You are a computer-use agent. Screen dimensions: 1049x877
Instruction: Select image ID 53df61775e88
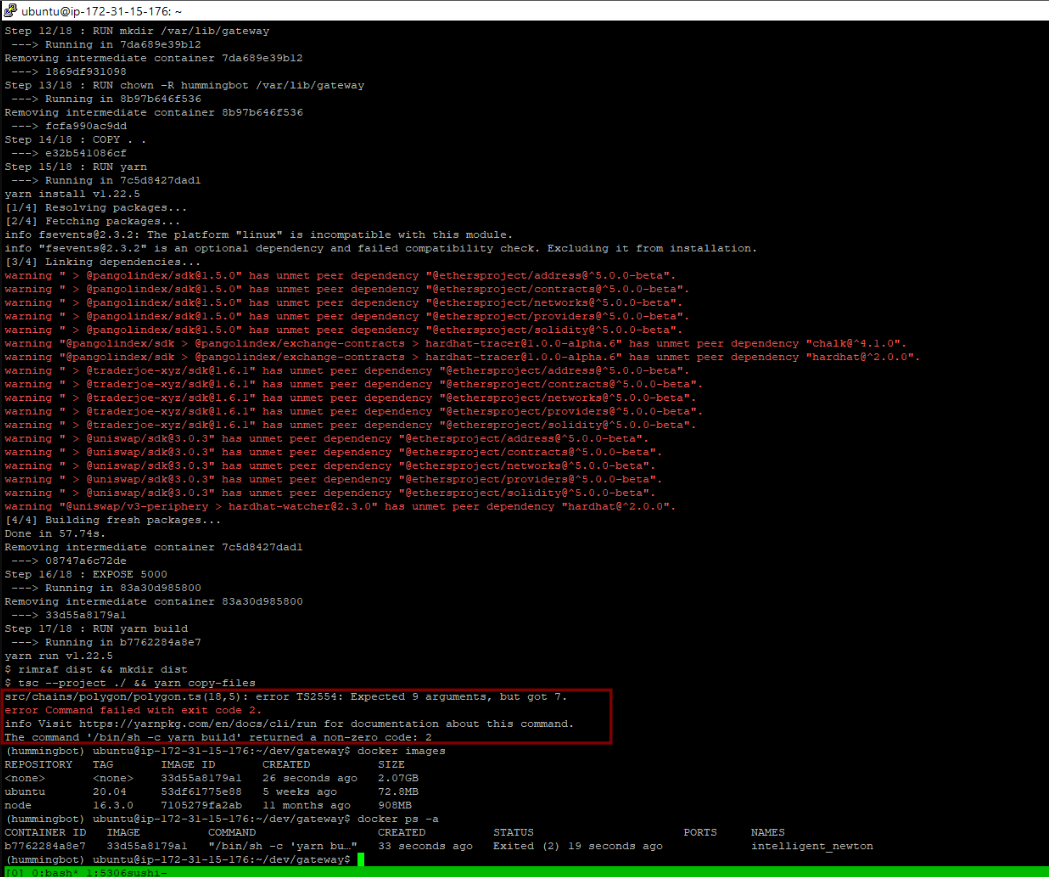point(201,792)
